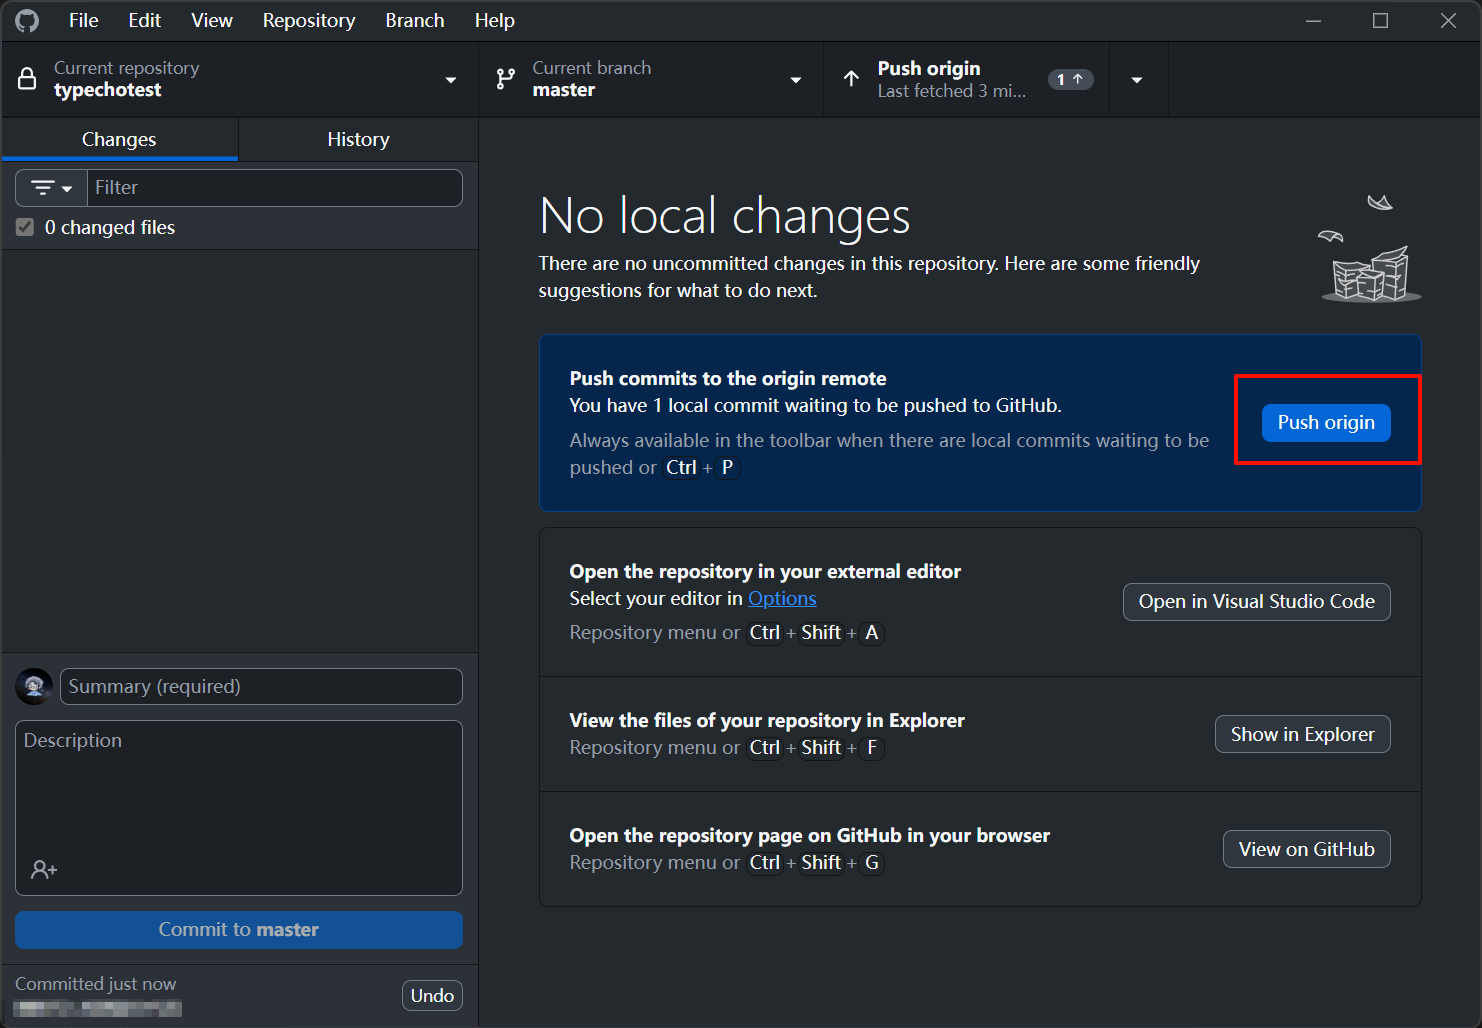Click Open in Visual Studio Code

pos(1256,602)
